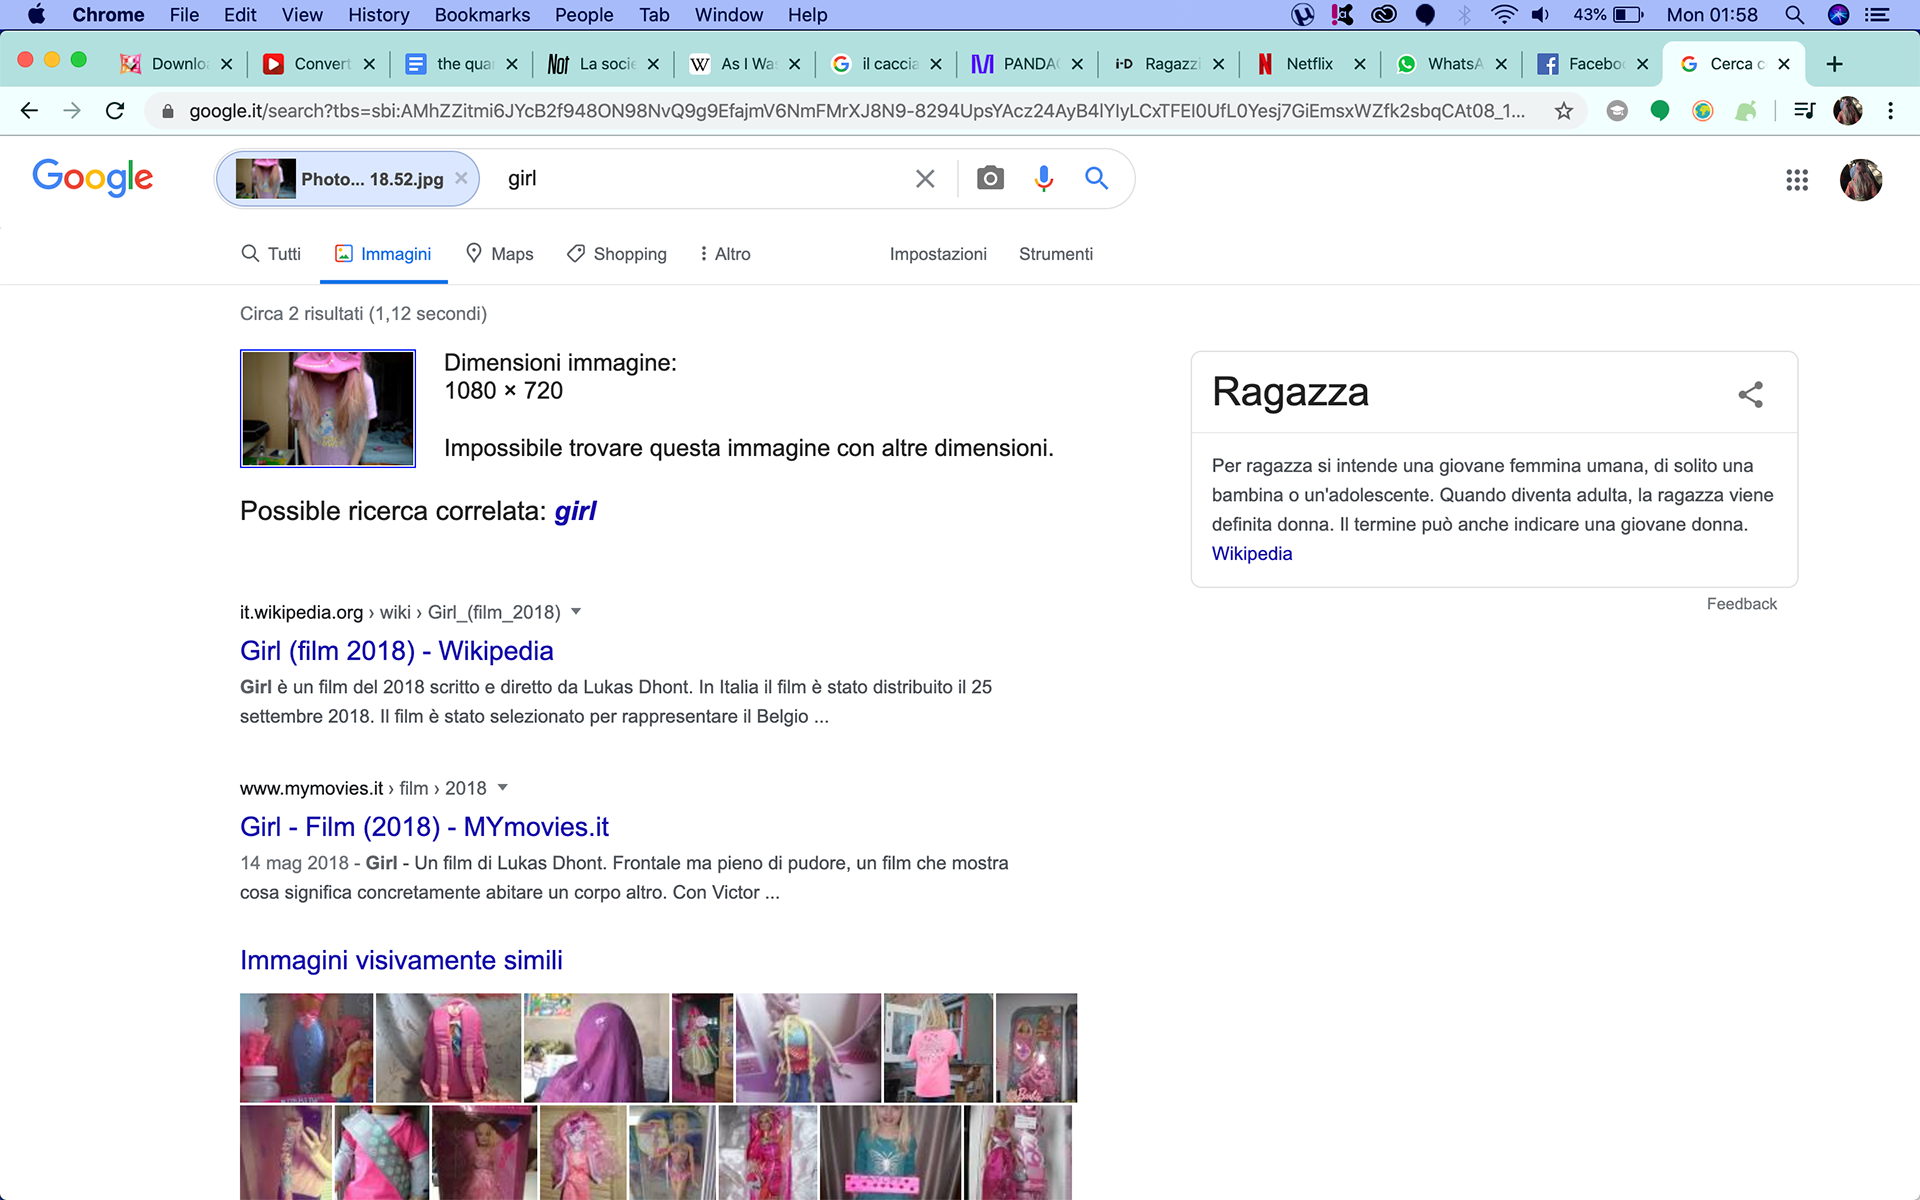Select the Immagini tab
The width and height of the screenshot is (1920, 1200).
[383, 254]
